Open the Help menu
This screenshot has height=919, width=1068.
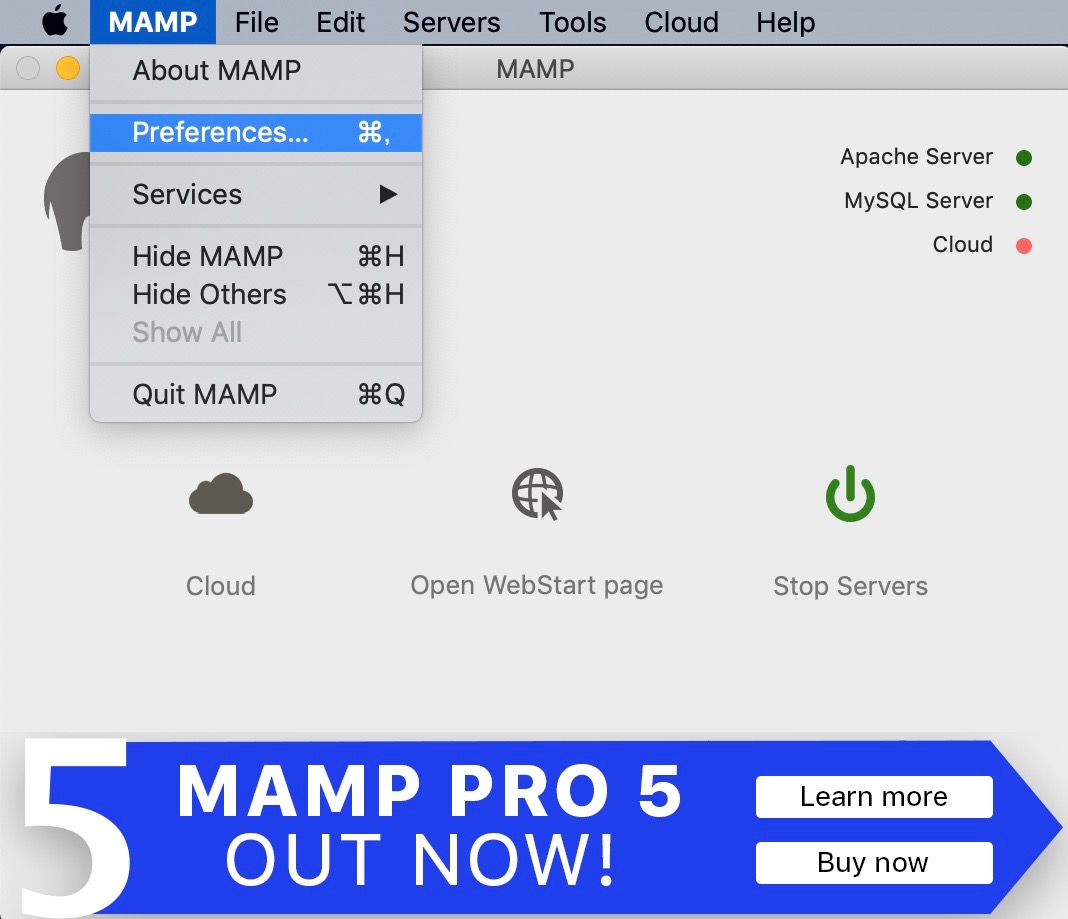(785, 22)
